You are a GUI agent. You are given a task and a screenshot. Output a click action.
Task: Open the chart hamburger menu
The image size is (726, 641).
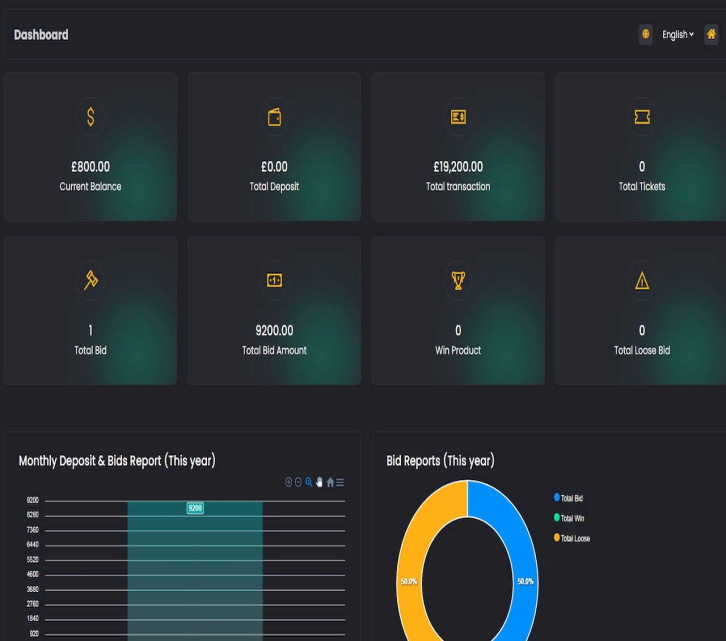tap(340, 483)
